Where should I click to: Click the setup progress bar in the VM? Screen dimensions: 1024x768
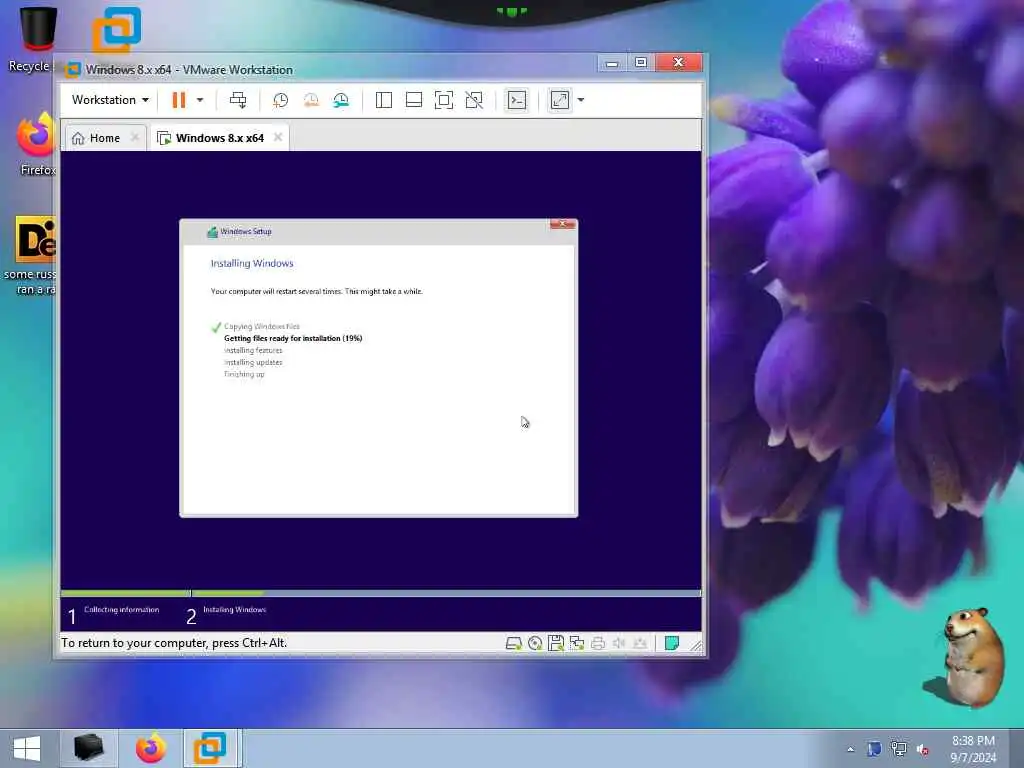[x=381, y=593]
